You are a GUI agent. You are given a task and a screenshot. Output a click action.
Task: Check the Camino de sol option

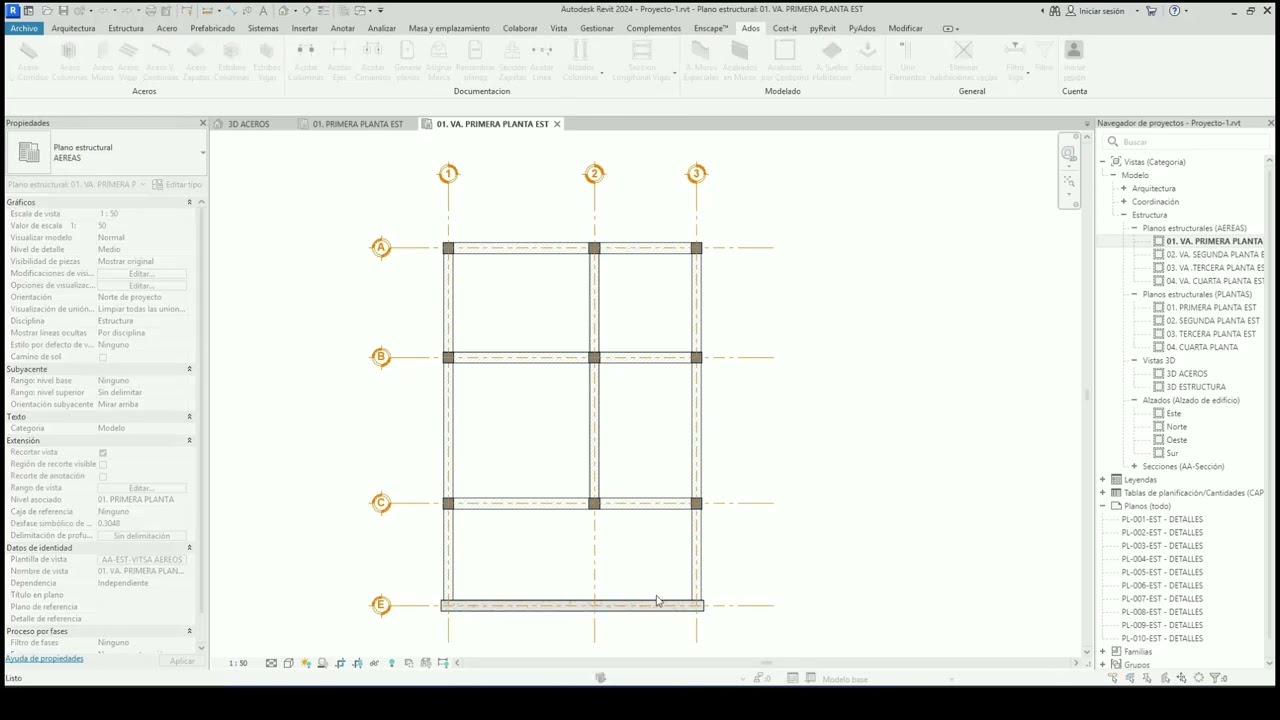click(x=102, y=357)
